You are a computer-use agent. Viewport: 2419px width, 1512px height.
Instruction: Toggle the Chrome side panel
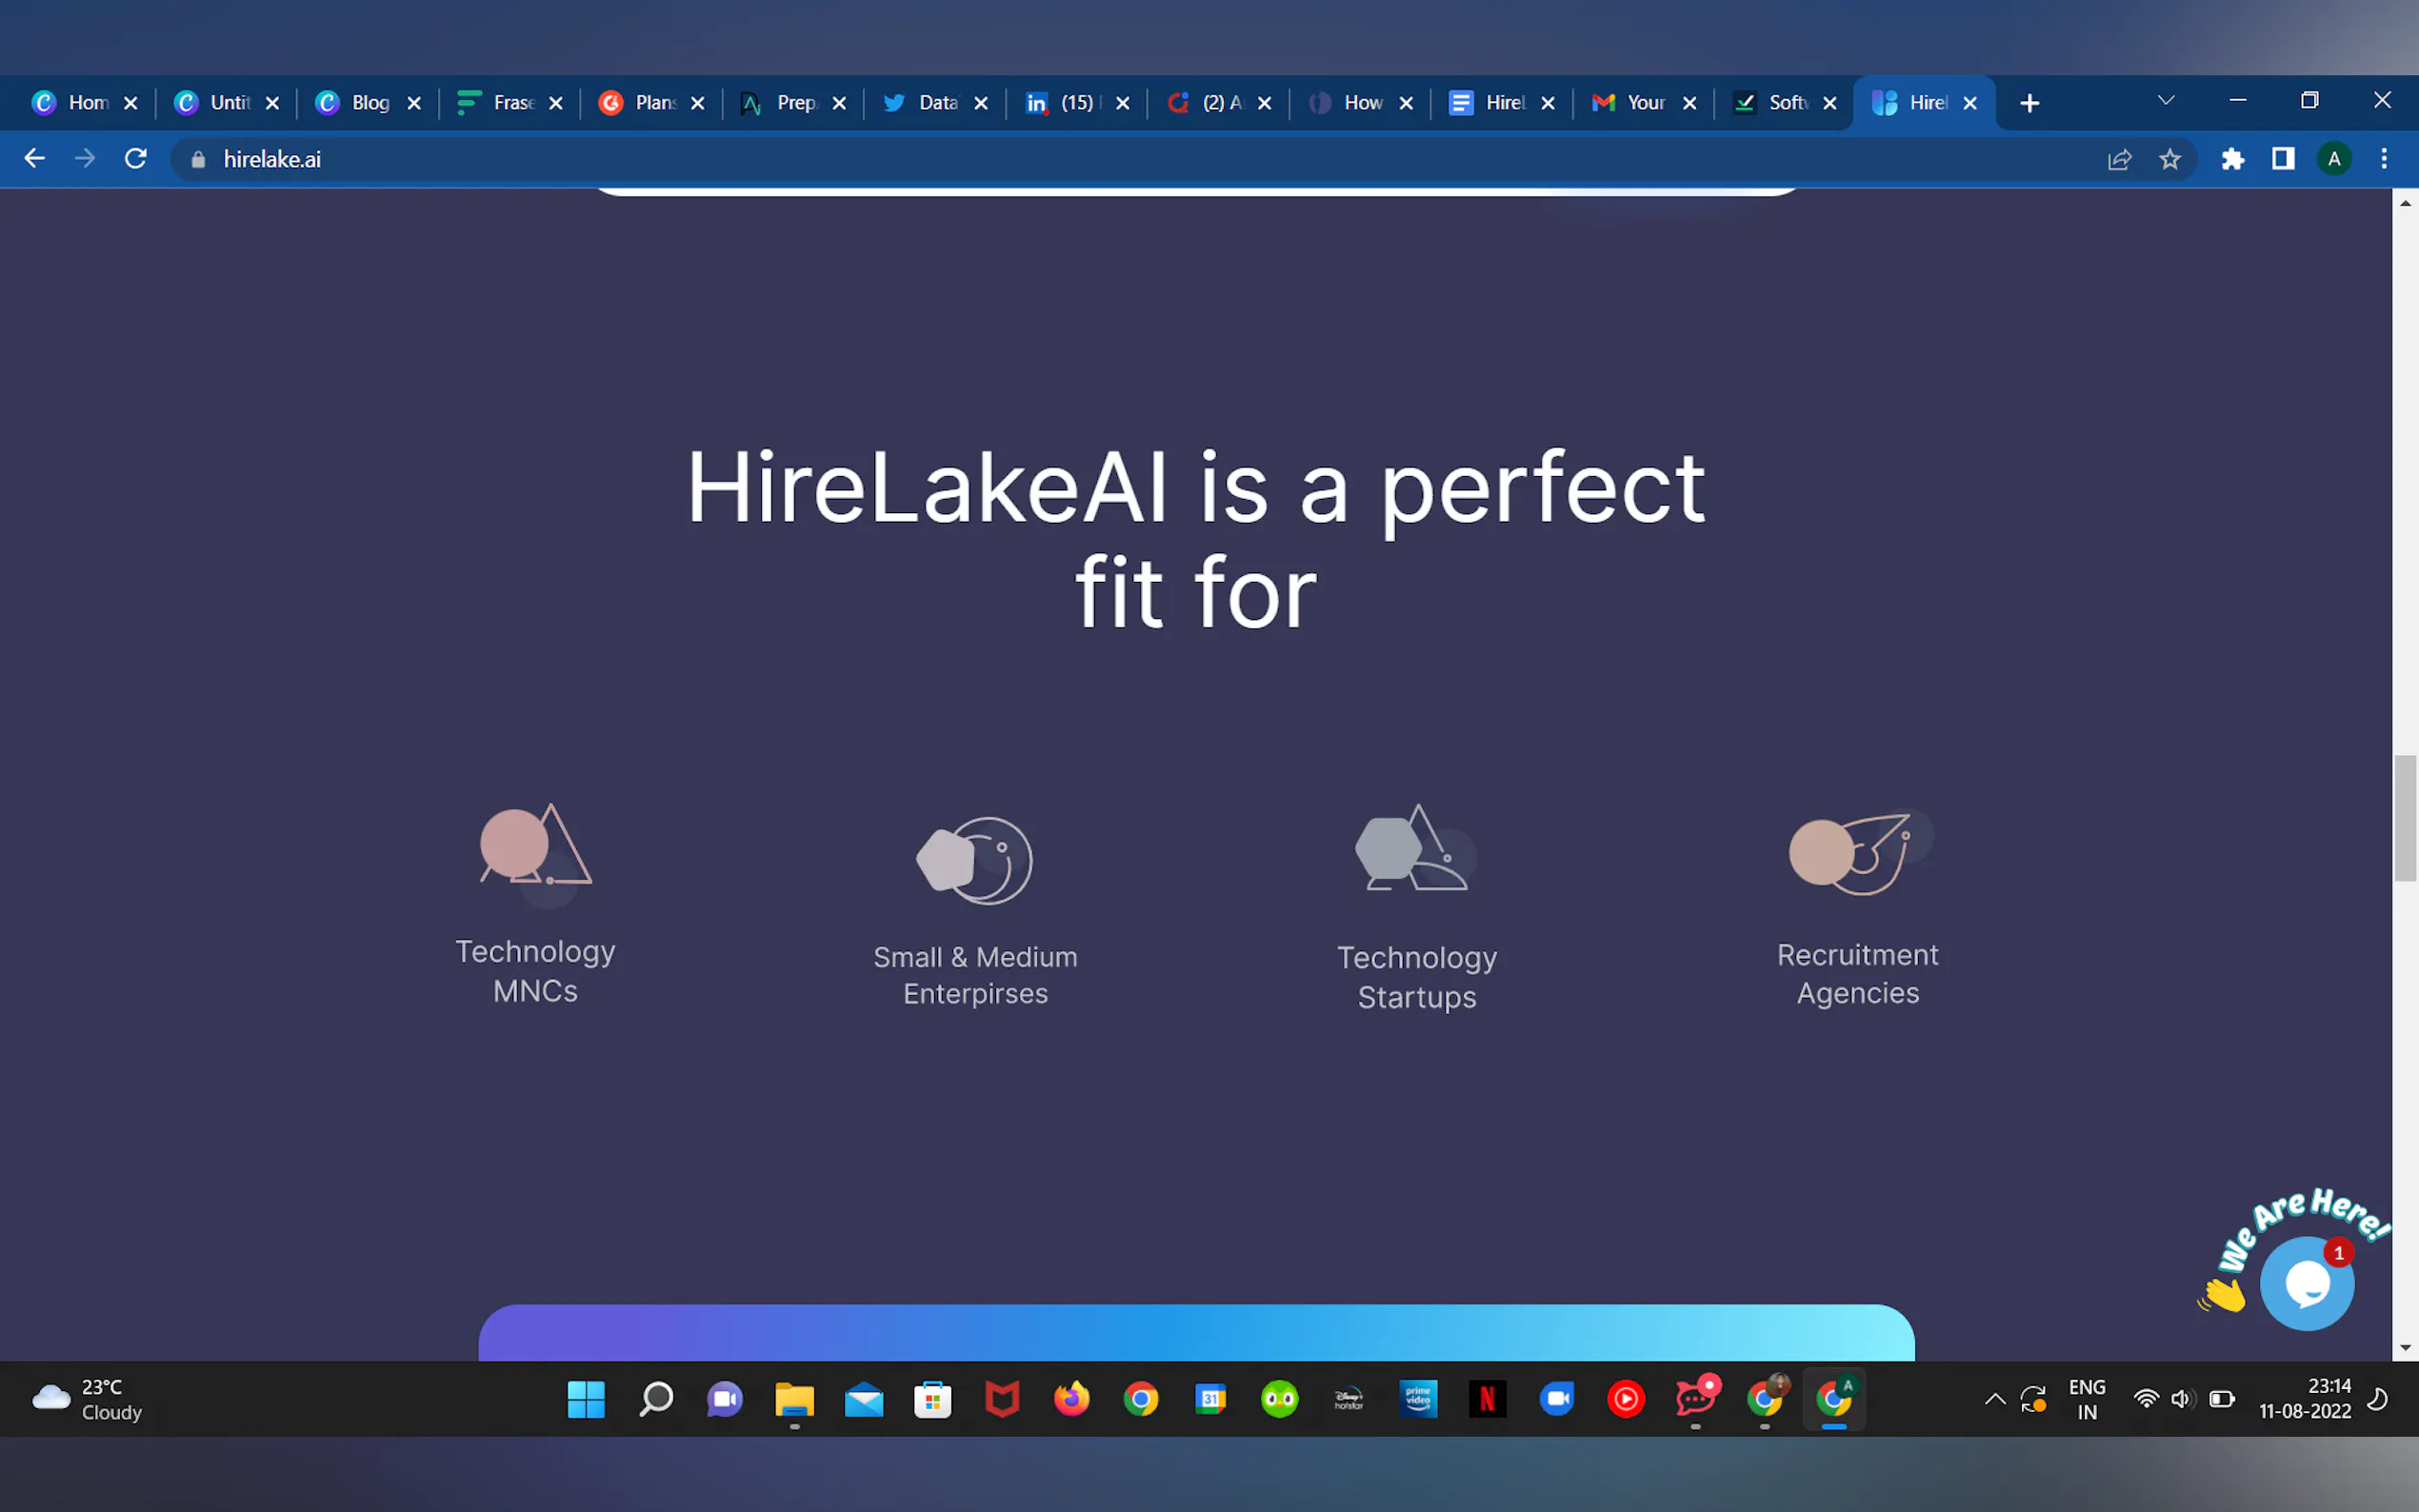(2282, 159)
